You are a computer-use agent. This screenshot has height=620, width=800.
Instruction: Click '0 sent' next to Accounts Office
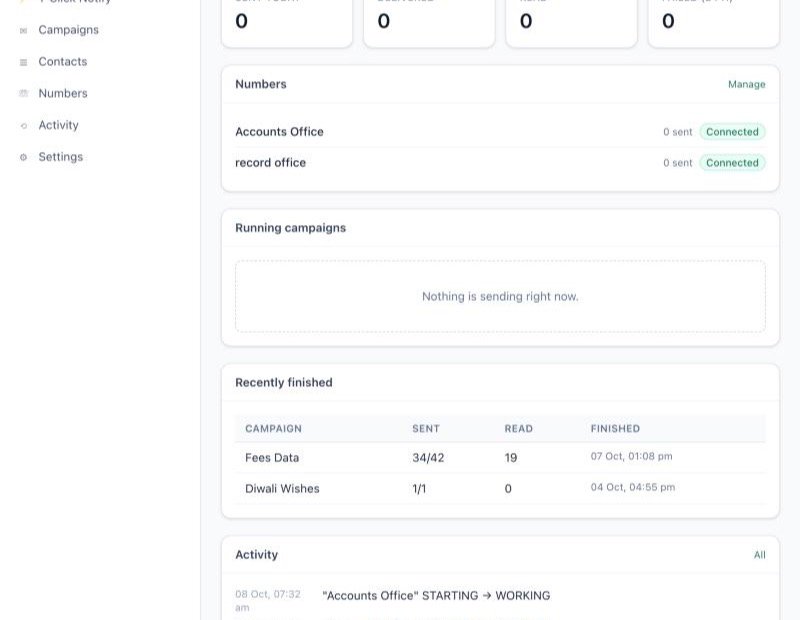pos(678,132)
